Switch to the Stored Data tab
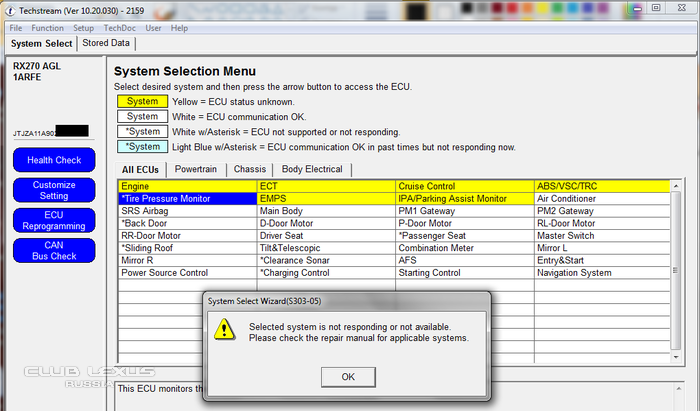 [106, 43]
